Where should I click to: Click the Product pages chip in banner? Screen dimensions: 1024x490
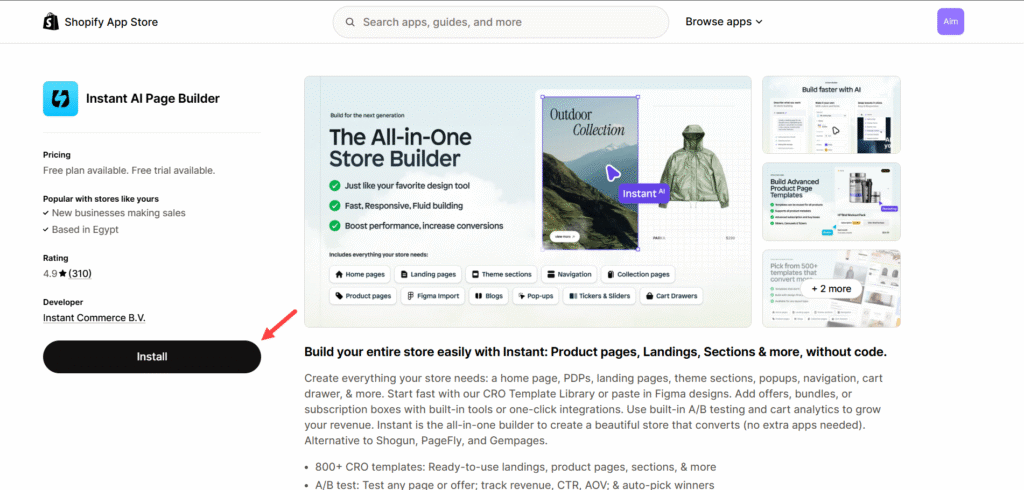363,296
